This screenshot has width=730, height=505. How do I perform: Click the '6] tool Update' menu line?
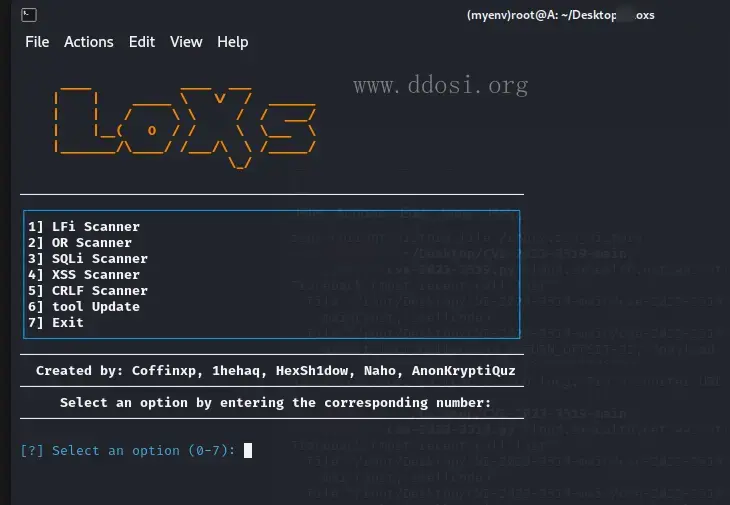pyautogui.click(x=84, y=306)
